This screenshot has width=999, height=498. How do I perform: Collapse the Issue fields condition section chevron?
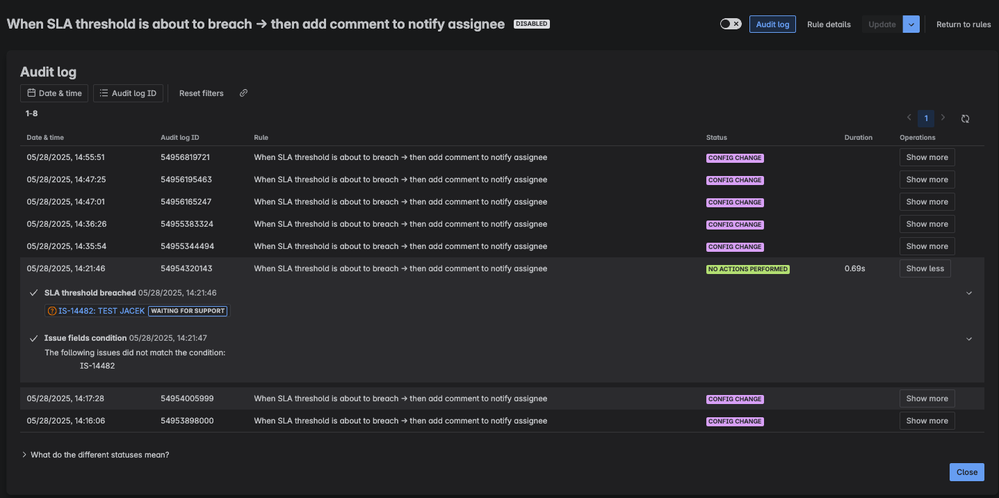[x=969, y=339]
